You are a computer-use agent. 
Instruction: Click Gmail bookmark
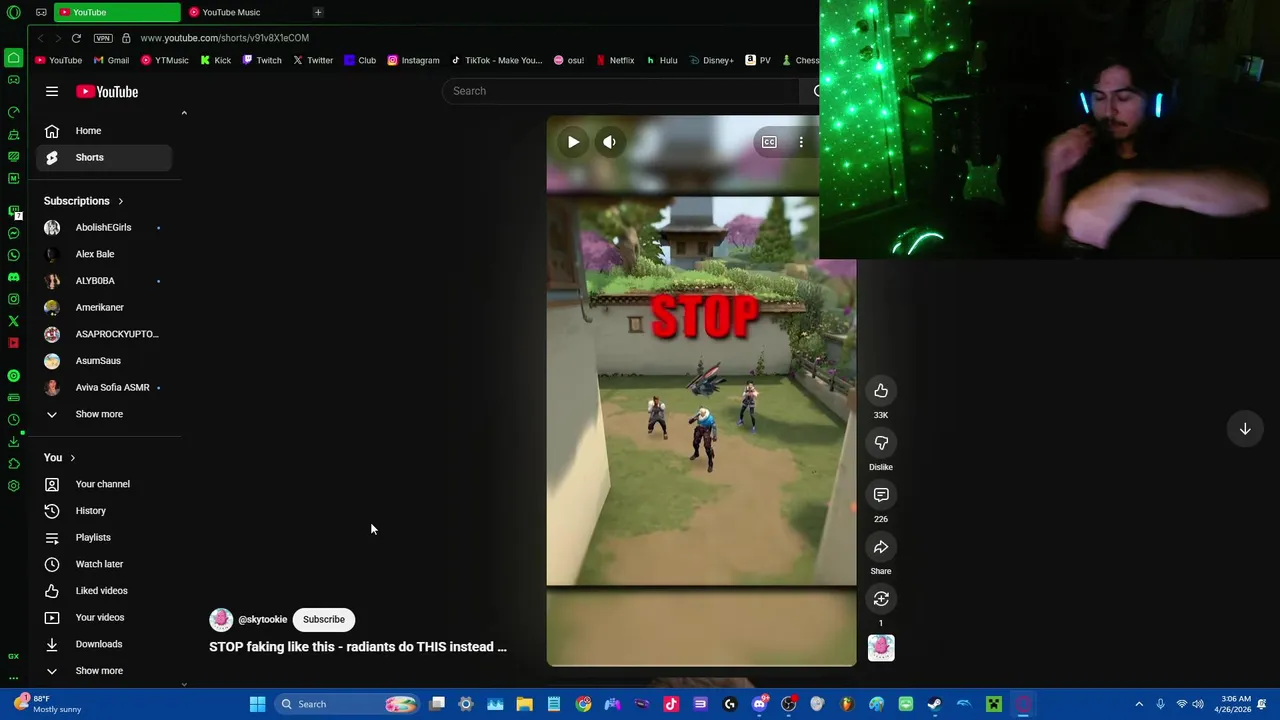(111, 60)
